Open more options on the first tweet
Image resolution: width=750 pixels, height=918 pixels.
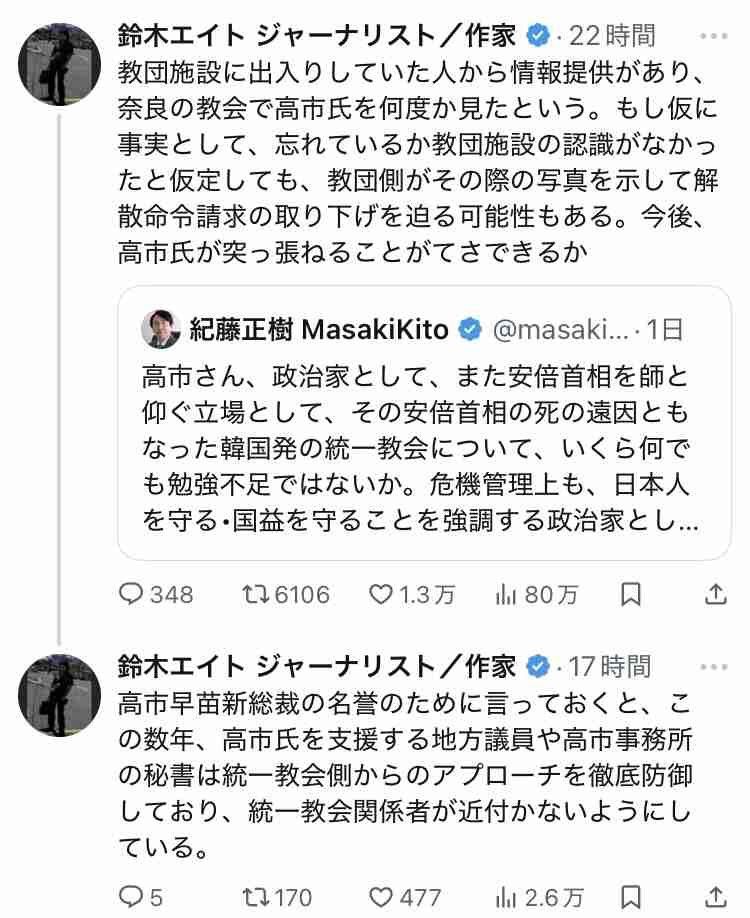click(711, 35)
